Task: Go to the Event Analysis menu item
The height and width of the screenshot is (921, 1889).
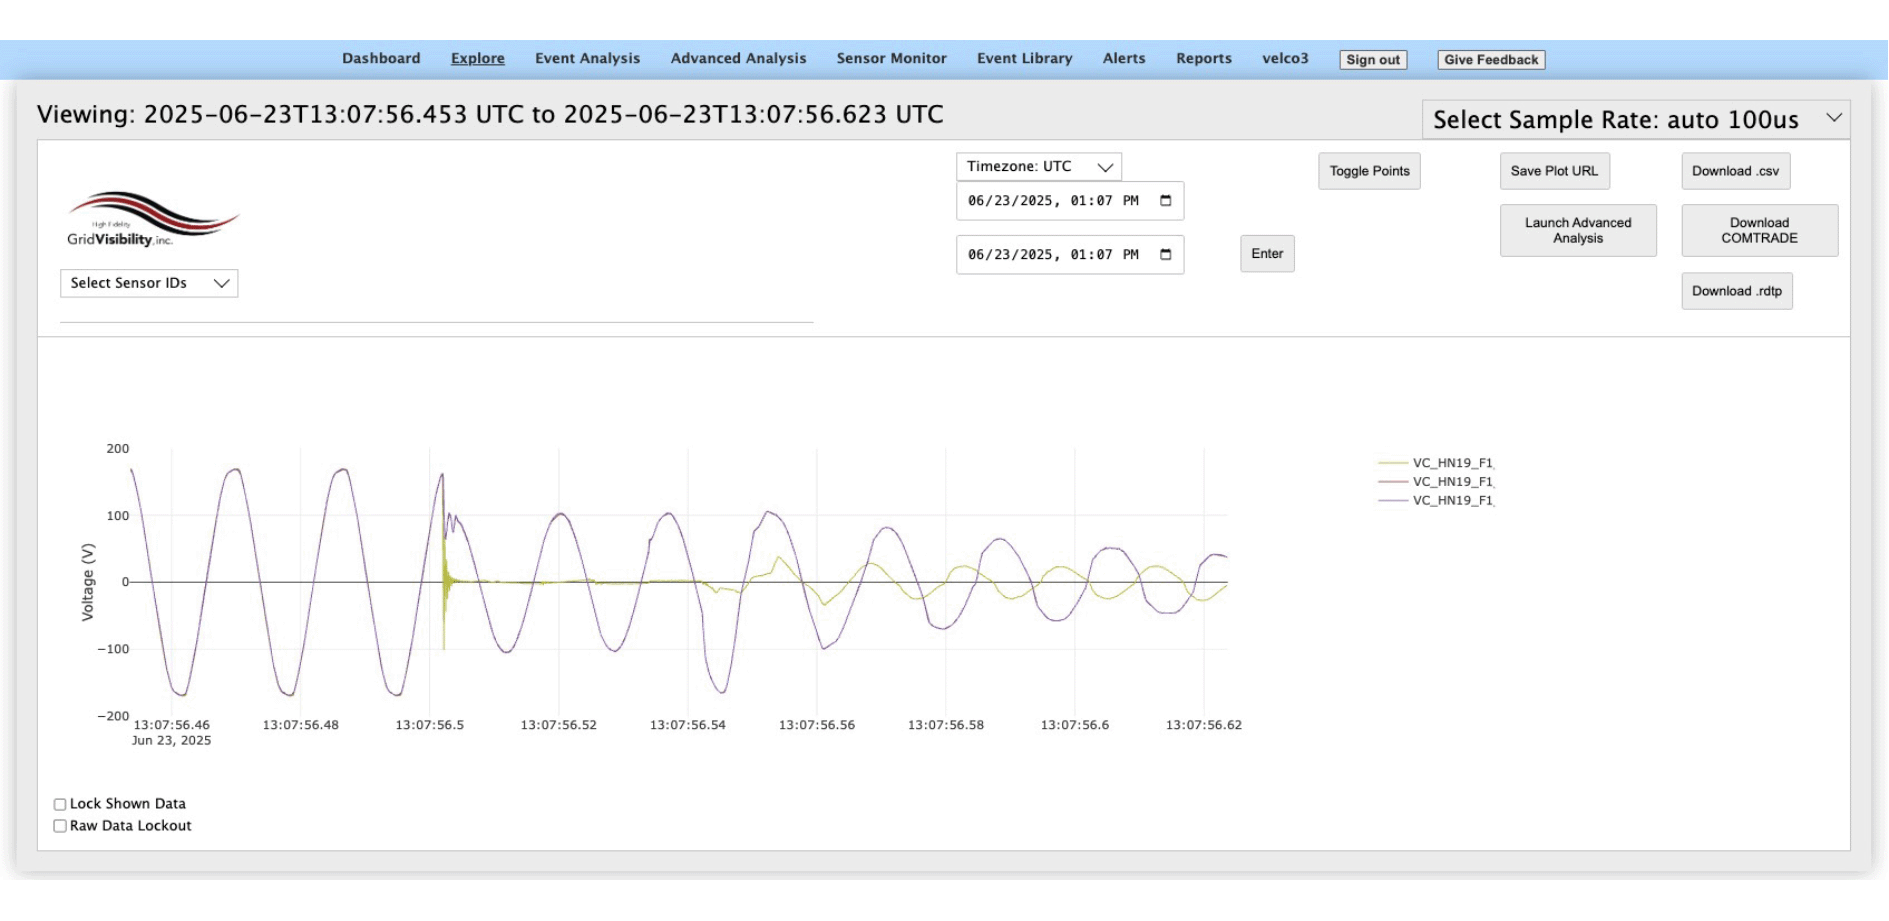Action: 587,59
